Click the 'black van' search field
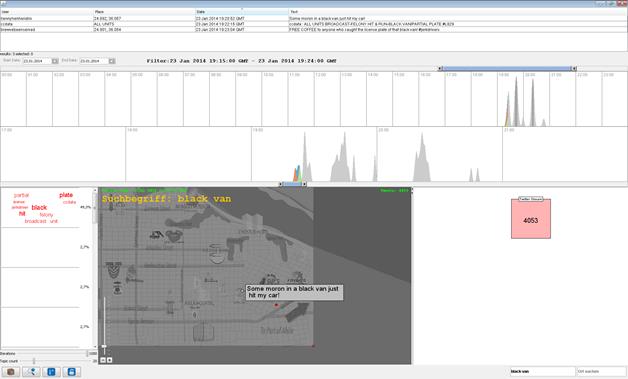Viewport: 628px width, 379px height. pyautogui.click(x=542, y=371)
